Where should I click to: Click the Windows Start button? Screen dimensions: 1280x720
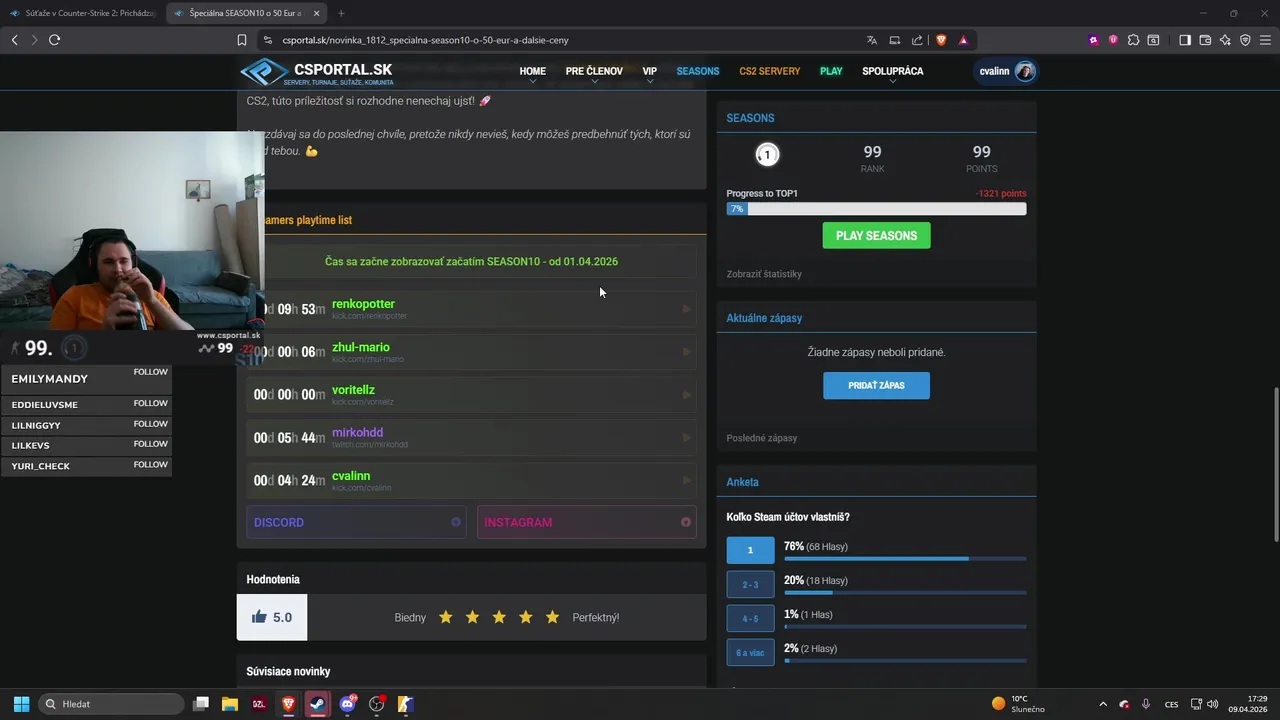click(21, 704)
